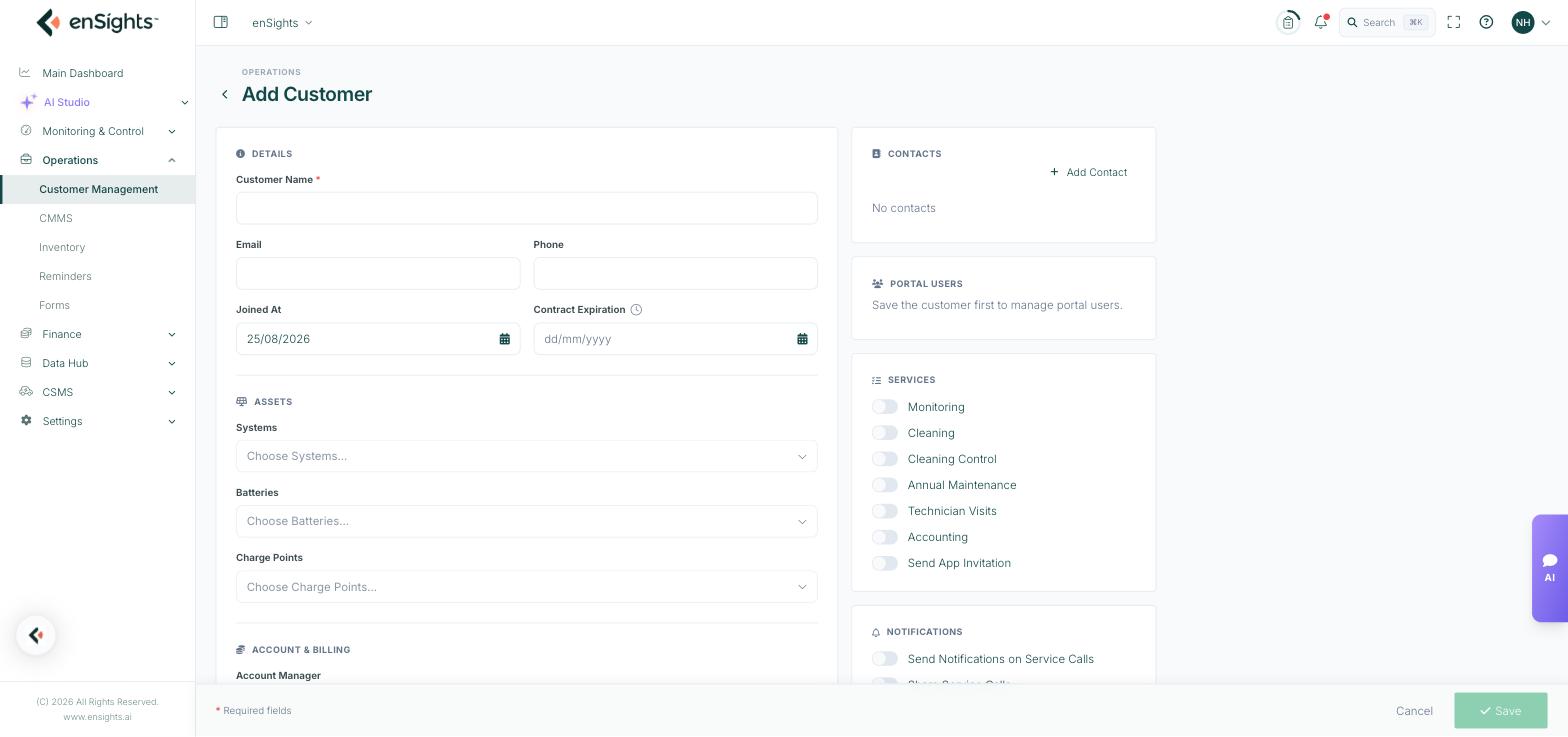
Task: Click the Search box in header
Action: 1387,22
